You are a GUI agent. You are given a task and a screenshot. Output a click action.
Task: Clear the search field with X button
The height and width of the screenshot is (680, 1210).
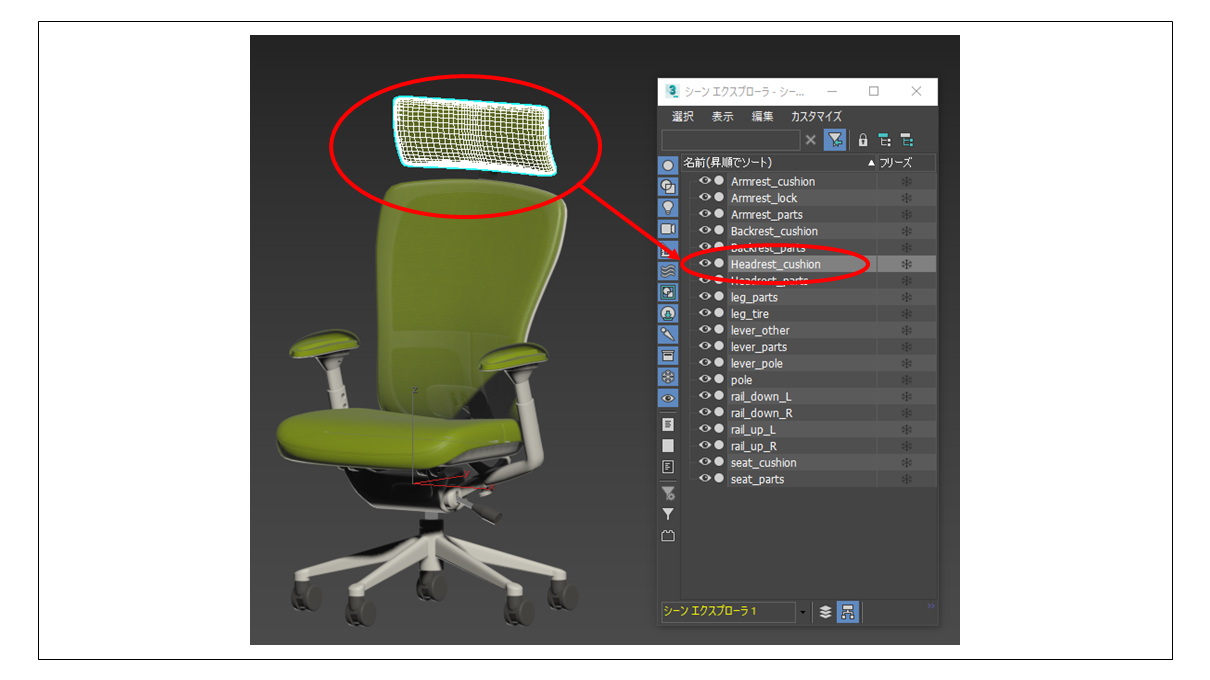coord(811,140)
